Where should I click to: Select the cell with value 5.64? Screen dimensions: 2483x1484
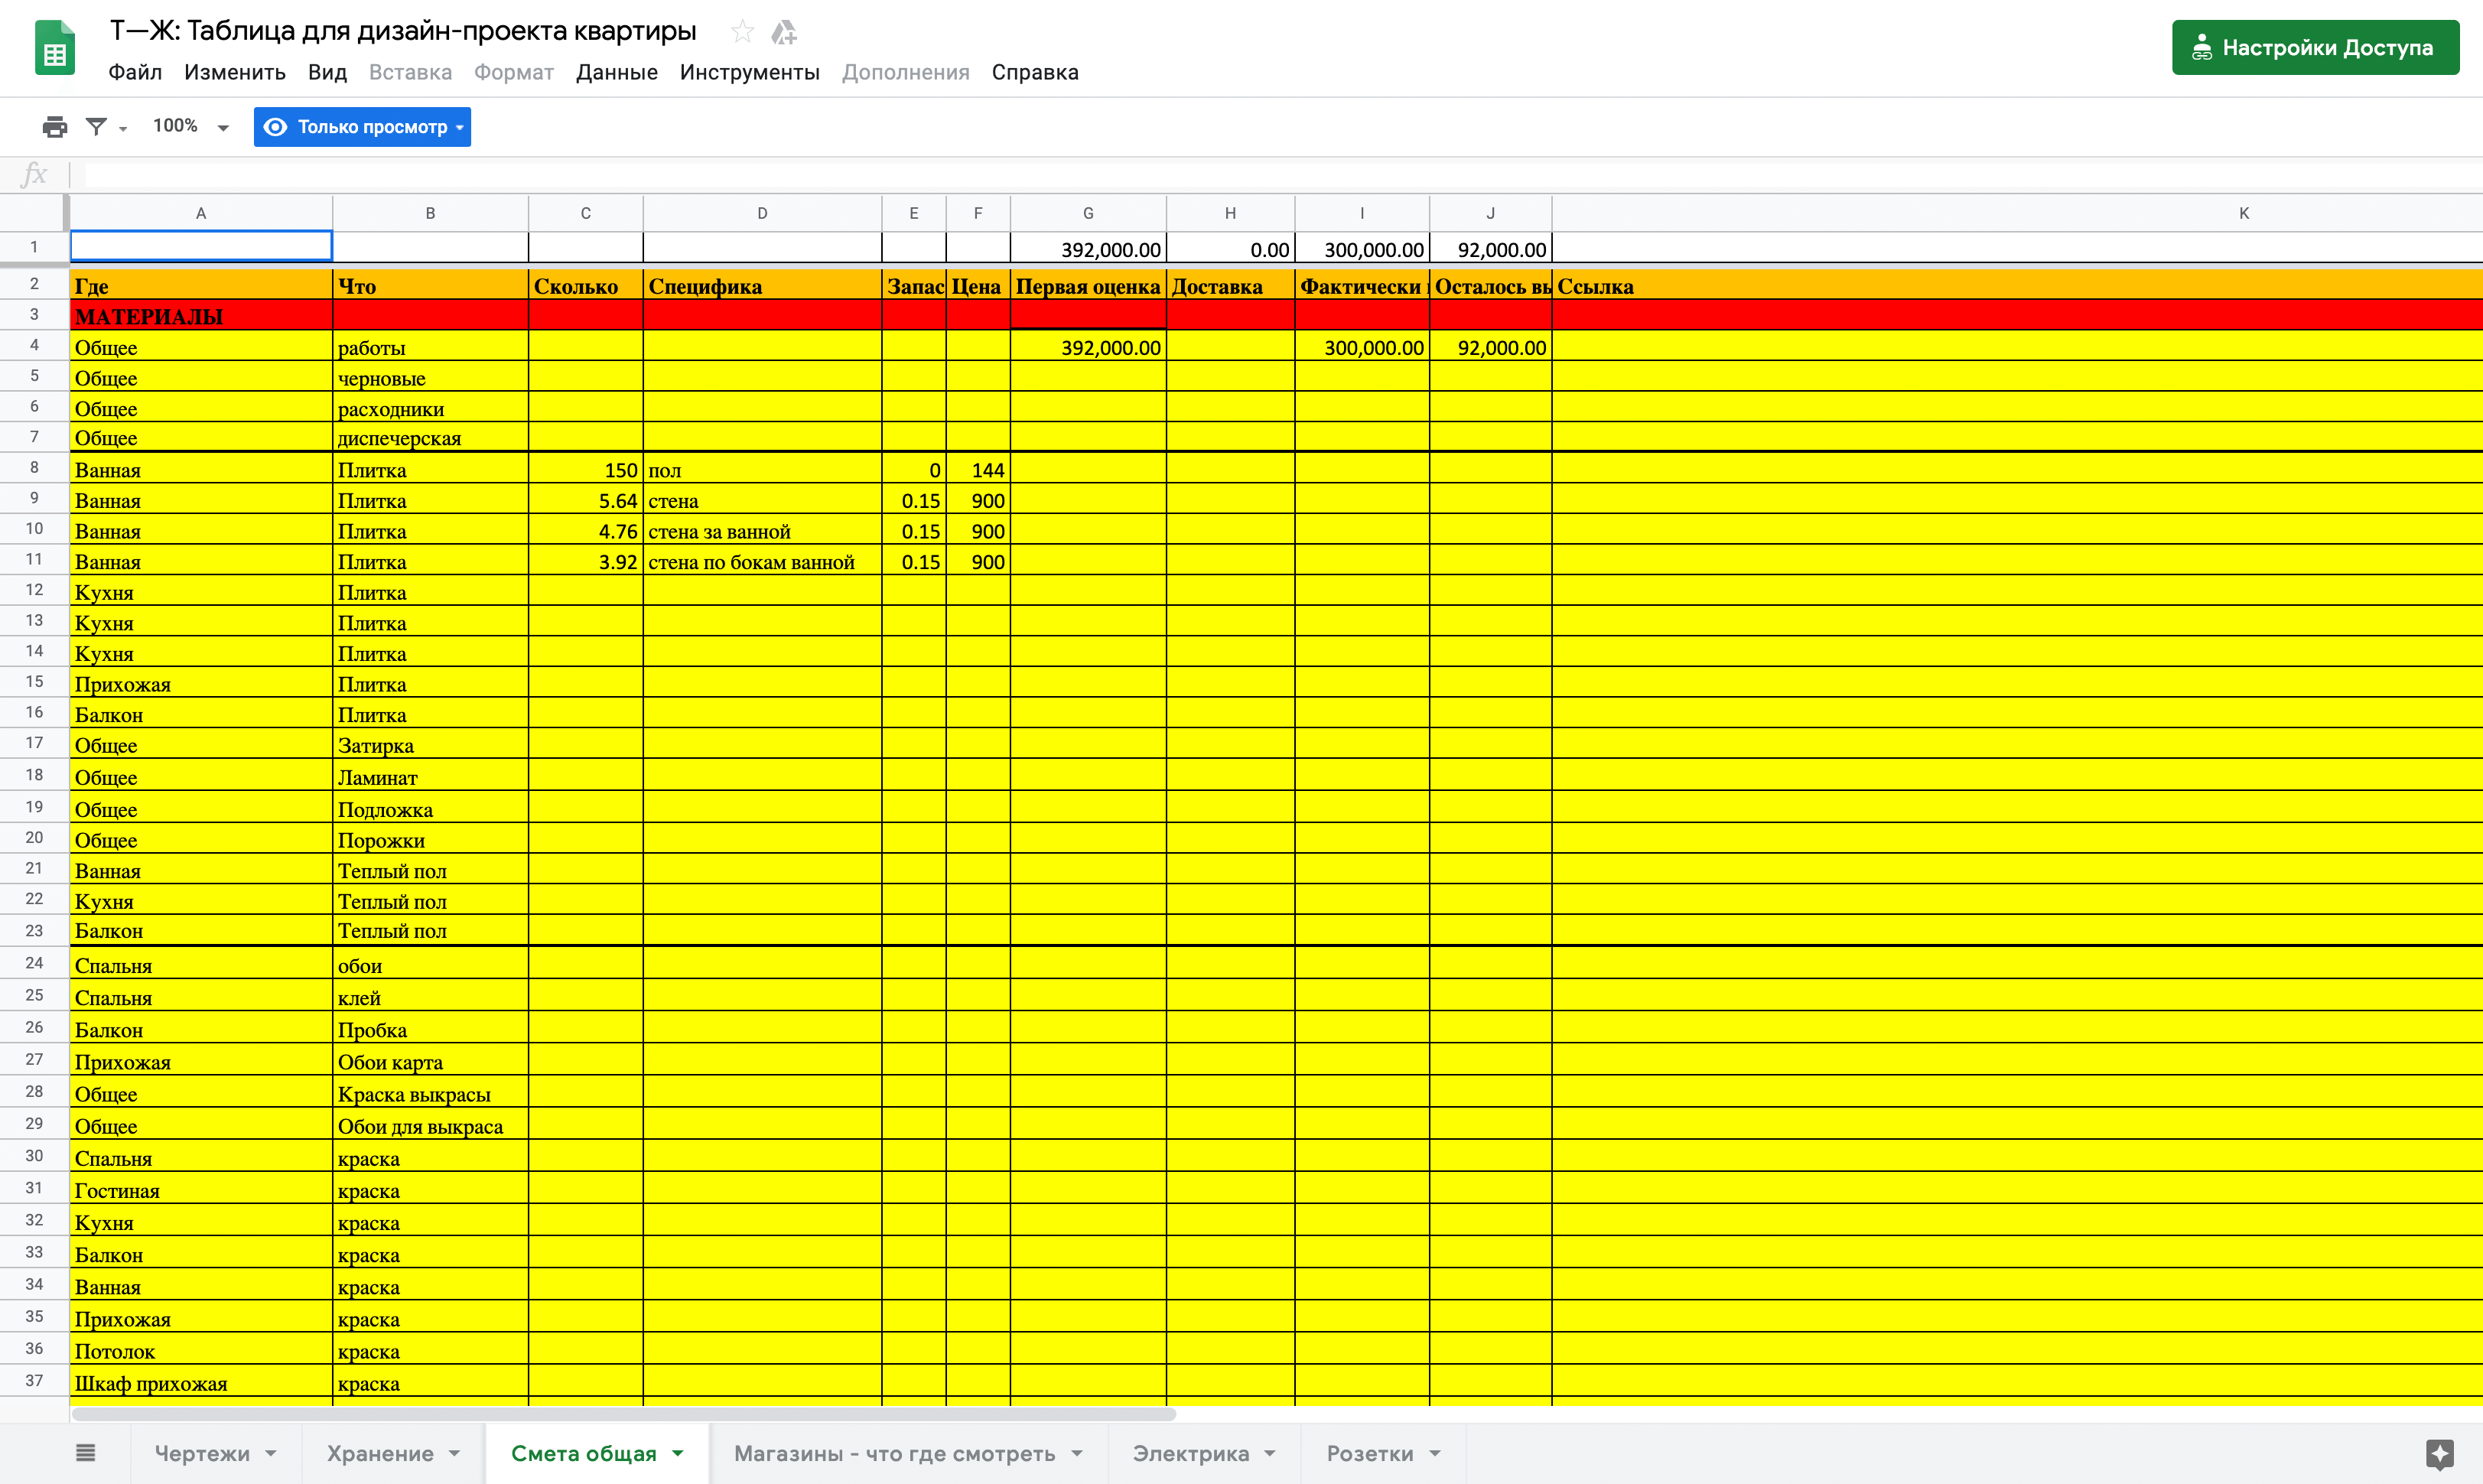(x=585, y=500)
